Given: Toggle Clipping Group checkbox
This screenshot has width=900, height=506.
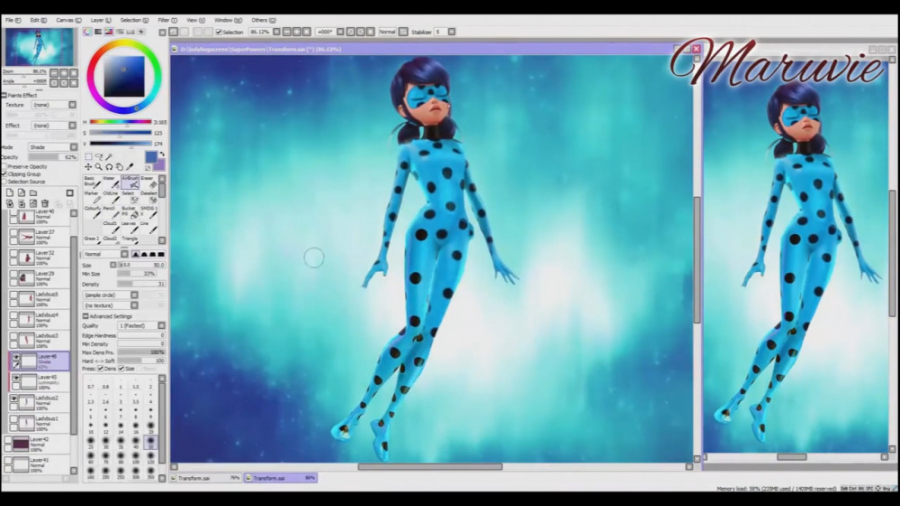Looking at the screenshot, I should (5, 174).
